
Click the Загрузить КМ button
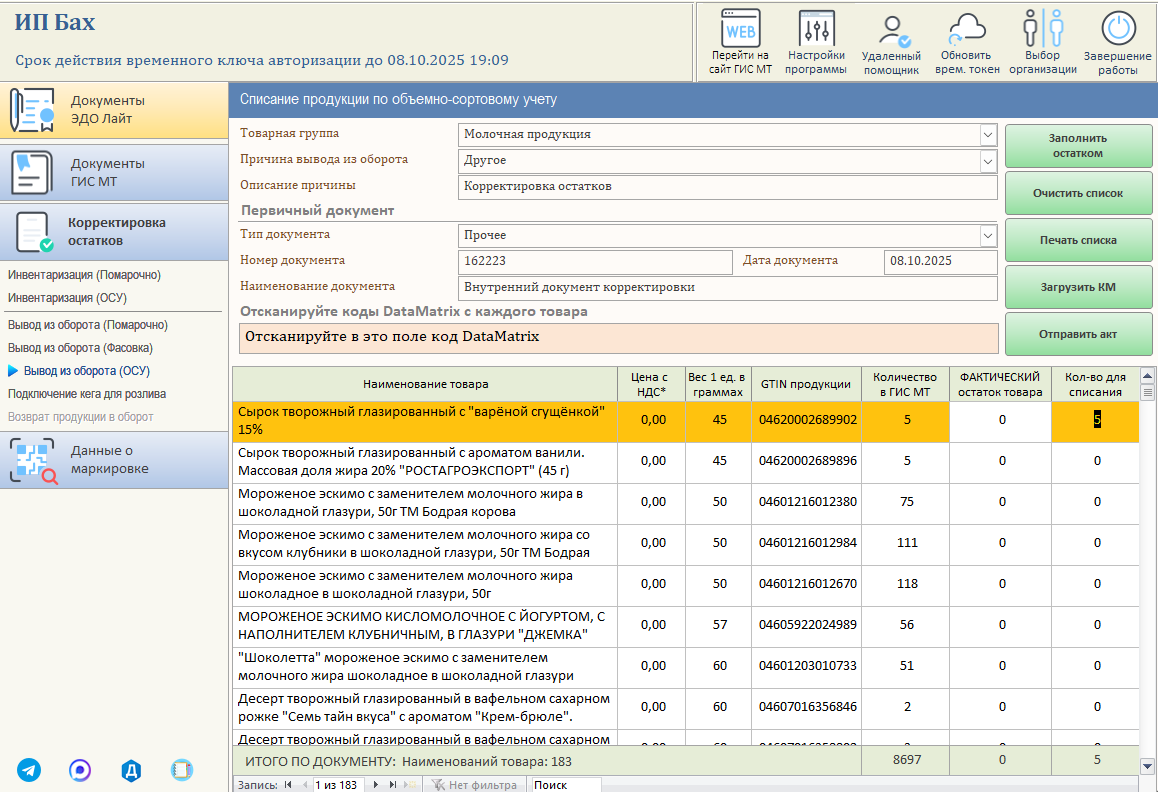[1078, 287]
